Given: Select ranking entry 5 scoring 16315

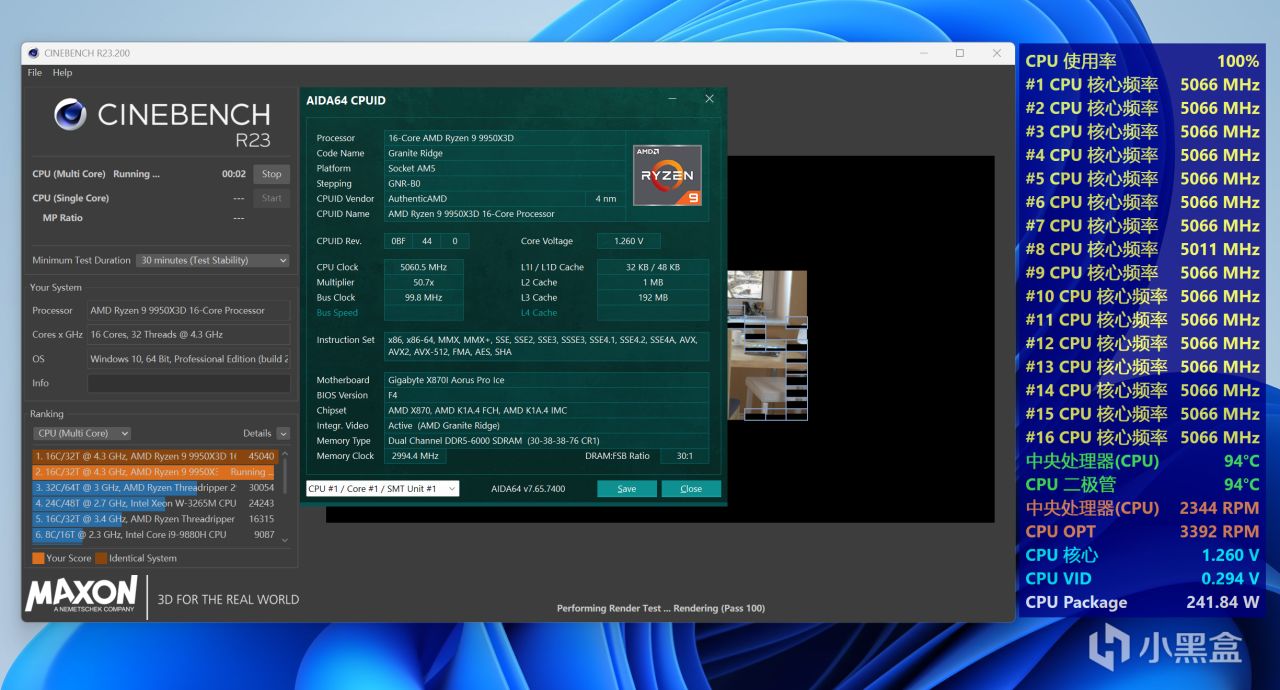Looking at the screenshot, I should click(155, 519).
